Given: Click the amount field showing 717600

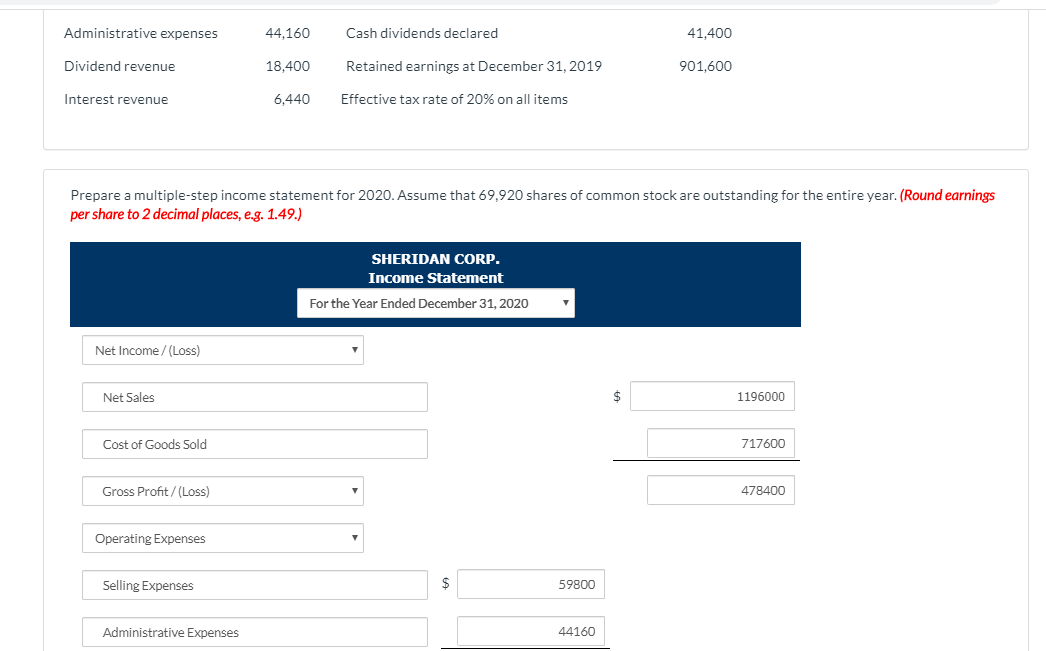Looking at the screenshot, I should pos(720,443).
